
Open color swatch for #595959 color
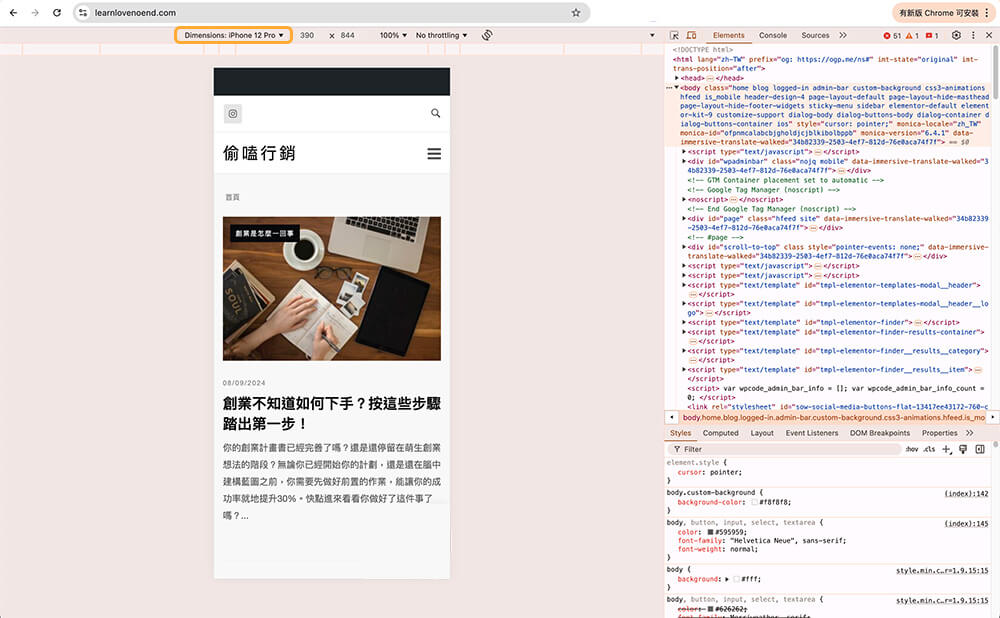tap(710, 532)
